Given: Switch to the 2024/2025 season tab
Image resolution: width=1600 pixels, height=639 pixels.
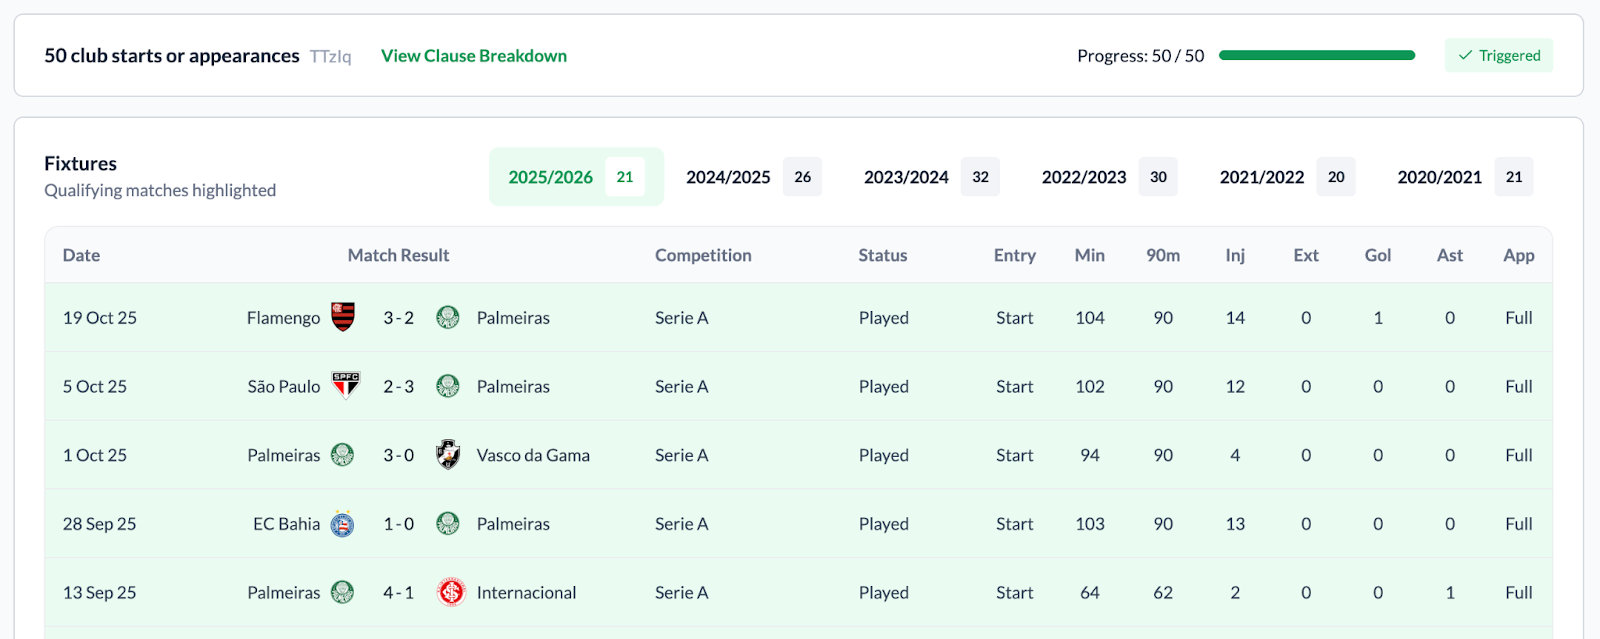Looking at the screenshot, I should [x=752, y=177].
